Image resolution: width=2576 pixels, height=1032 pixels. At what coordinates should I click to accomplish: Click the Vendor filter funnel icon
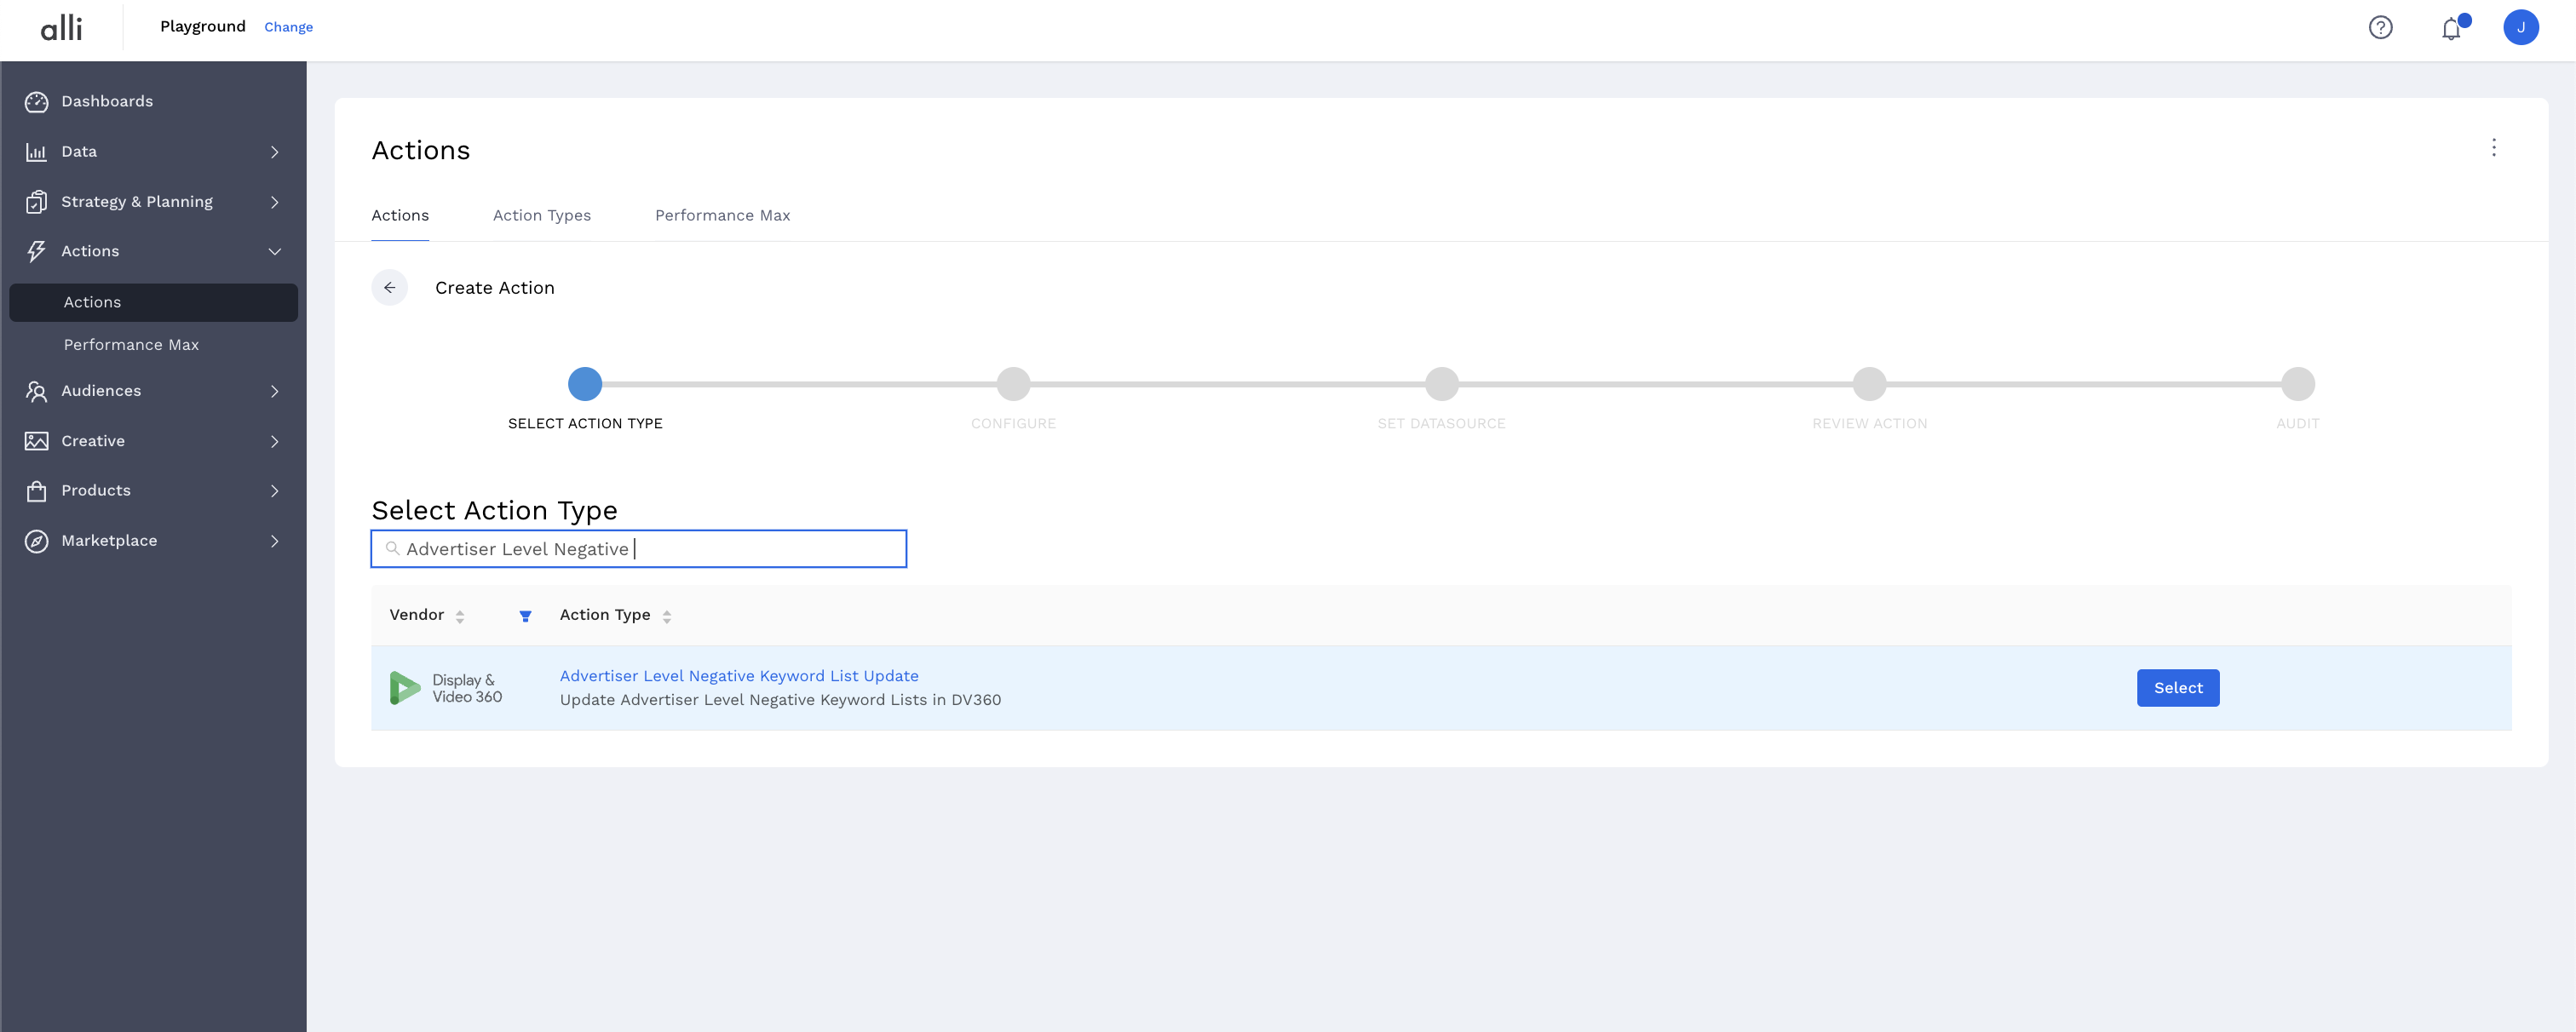pos(525,616)
